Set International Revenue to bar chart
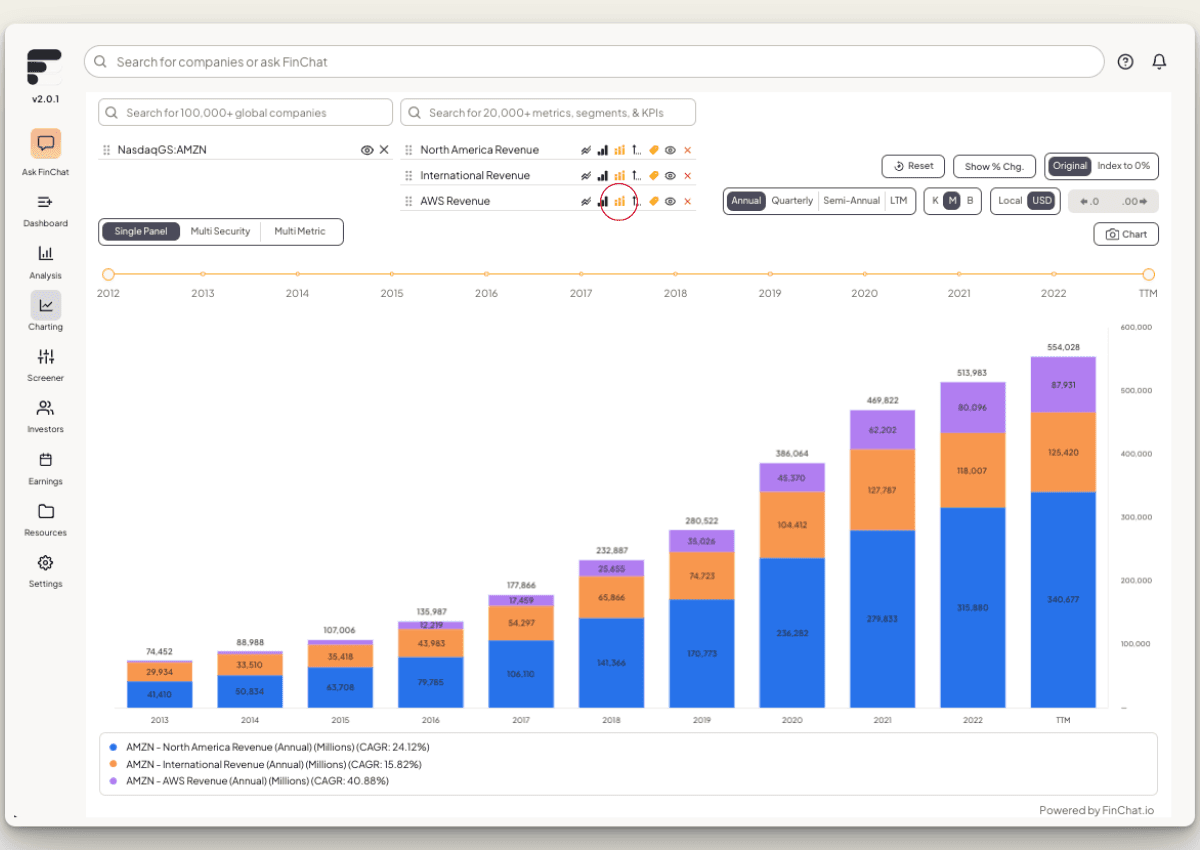Viewport: 1200px width, 850px height. pyautogui.click(x=602, y=176)
